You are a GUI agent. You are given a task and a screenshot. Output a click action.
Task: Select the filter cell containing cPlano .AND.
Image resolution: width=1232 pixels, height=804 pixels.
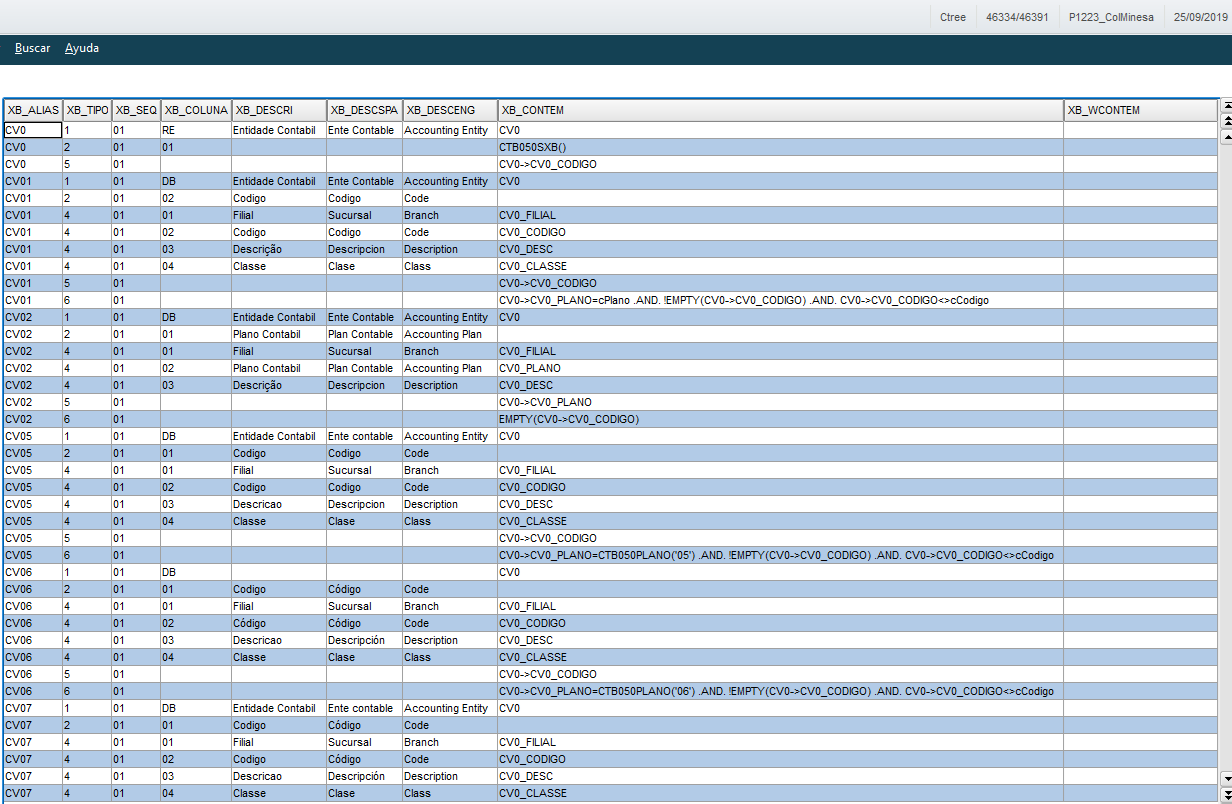click(780, 300)
